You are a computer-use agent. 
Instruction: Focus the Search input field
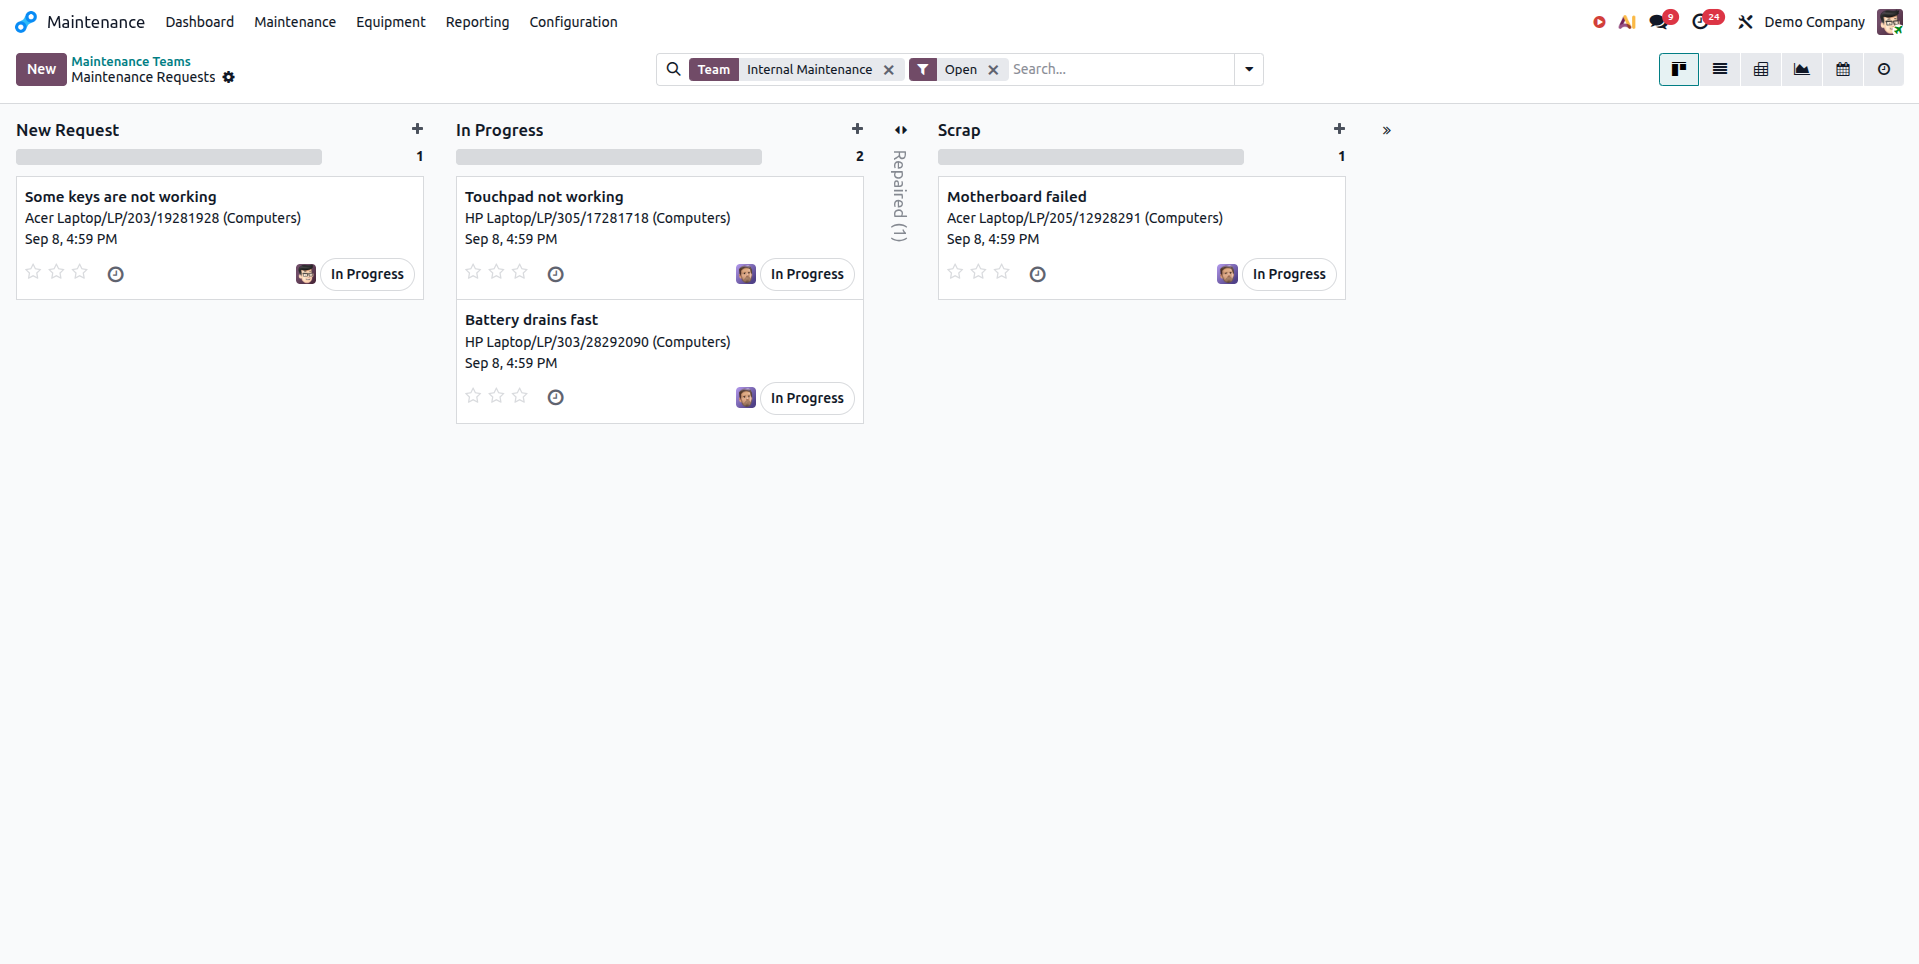coord(1120,69)
